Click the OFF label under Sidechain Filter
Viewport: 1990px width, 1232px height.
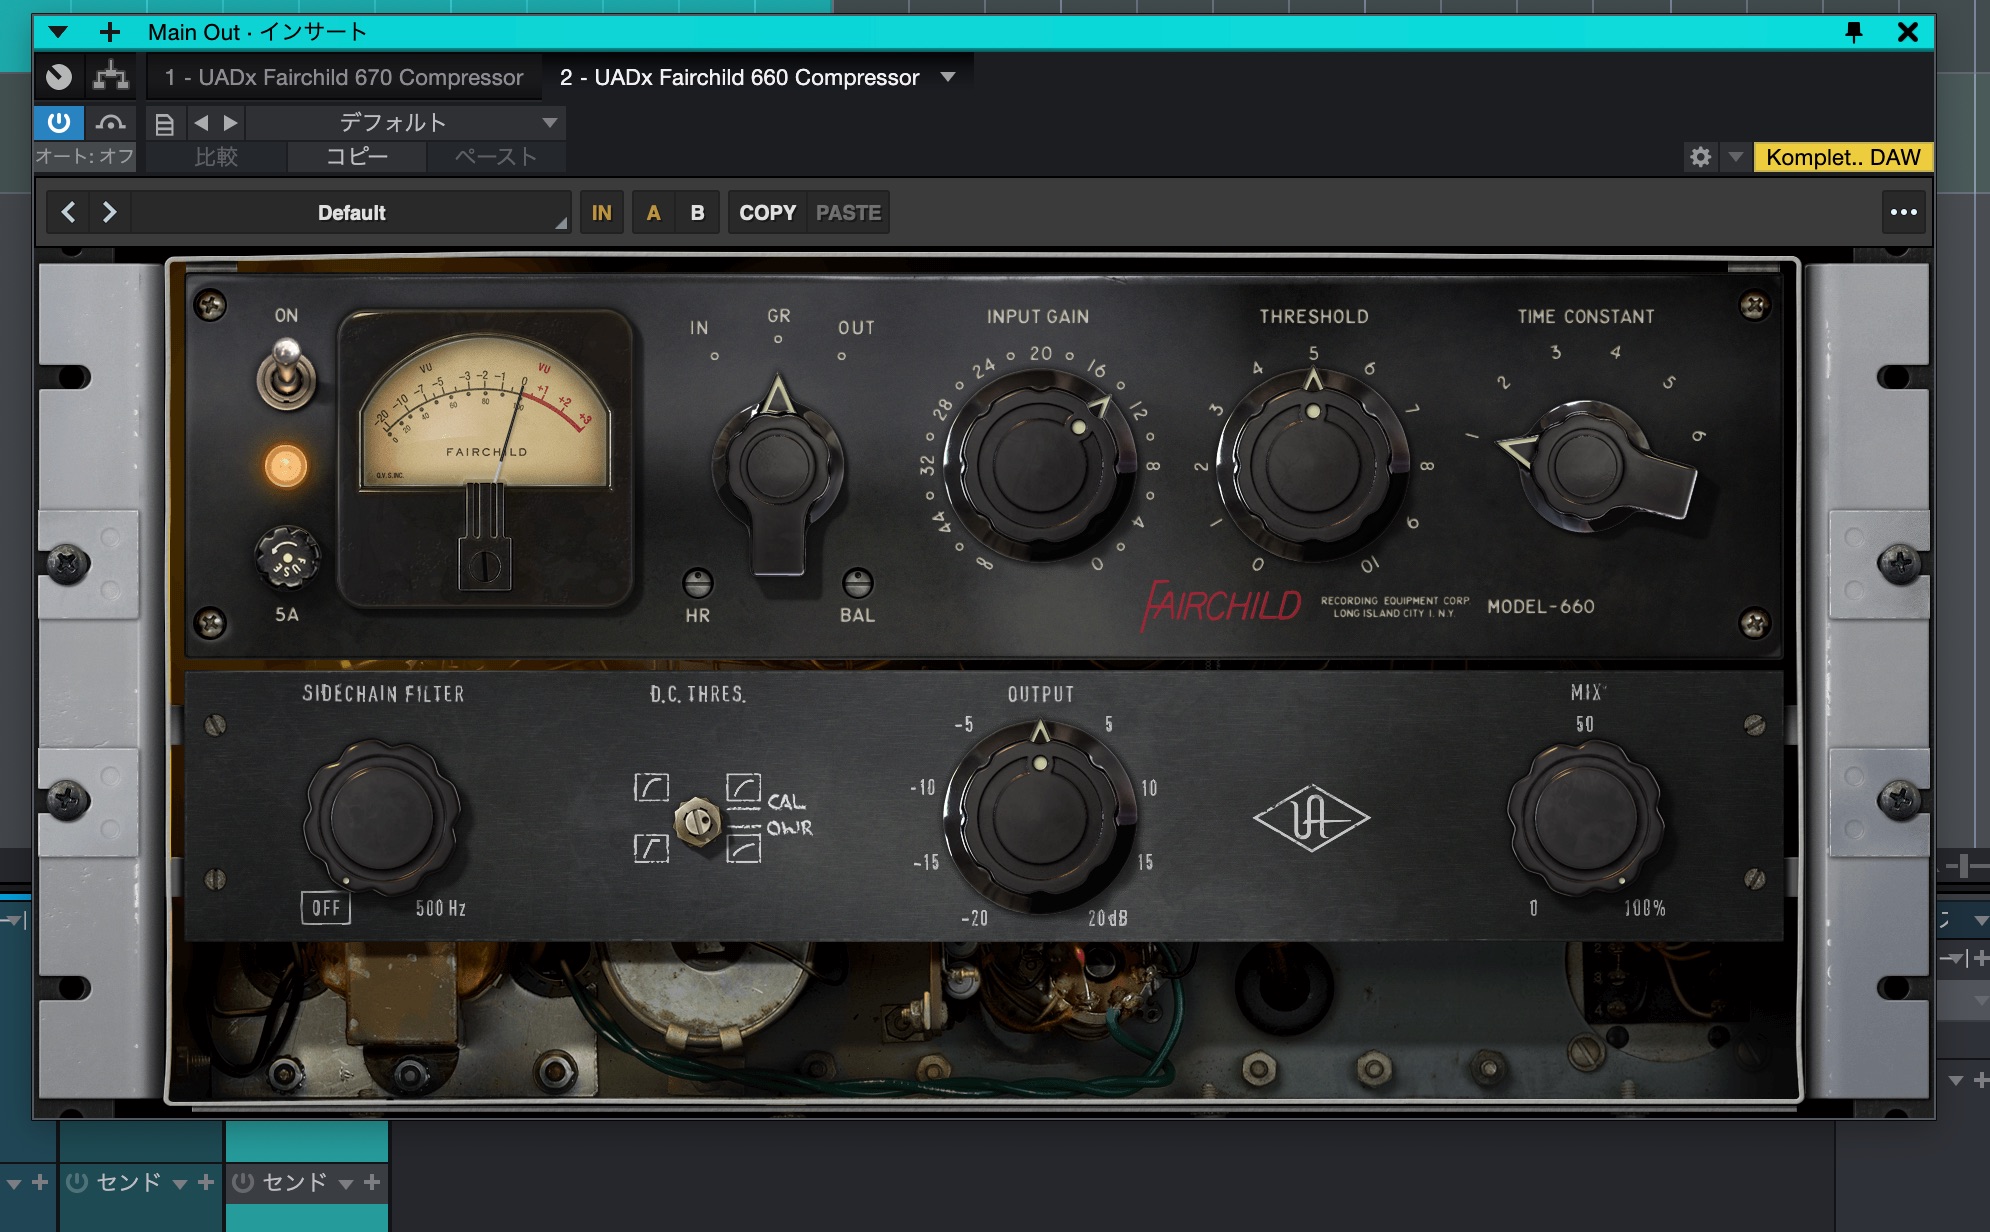pyautogui.click(x=326, y=908)
